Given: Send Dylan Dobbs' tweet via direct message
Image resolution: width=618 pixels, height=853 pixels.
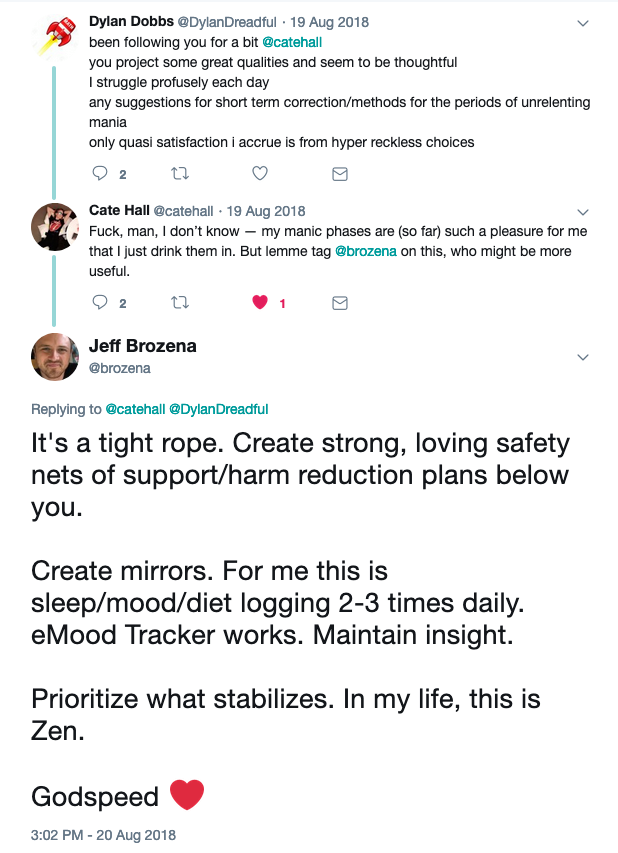Looking at the screenshot, I should 340,174.
